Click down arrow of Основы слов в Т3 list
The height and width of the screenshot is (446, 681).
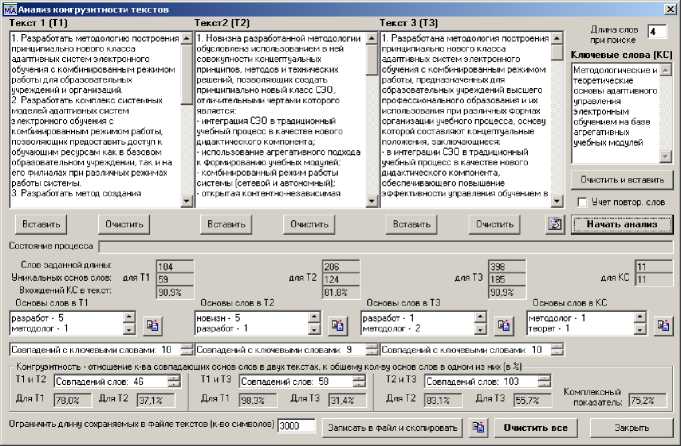[480, 330]
